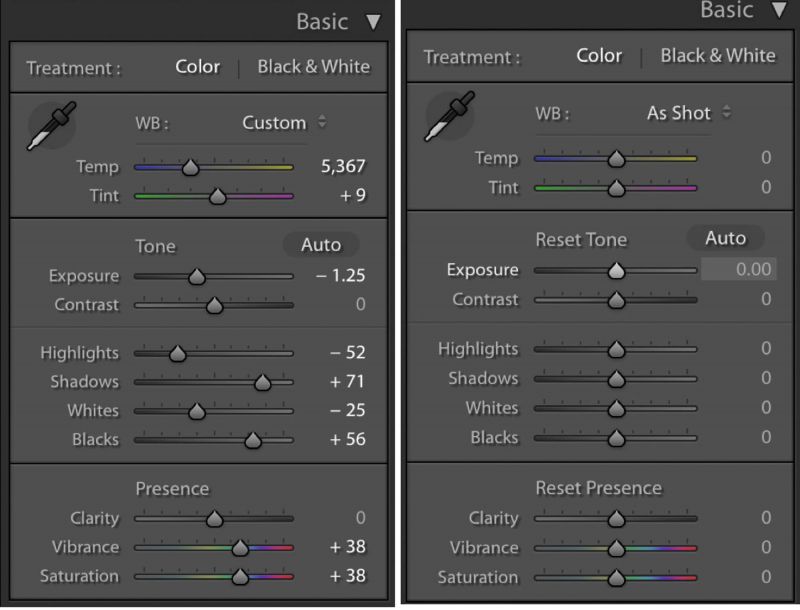The height and width of the screenshot is (610, 800).
Task: Click the Exposure value field showing 0.00
Action: (x=739, y=269)
